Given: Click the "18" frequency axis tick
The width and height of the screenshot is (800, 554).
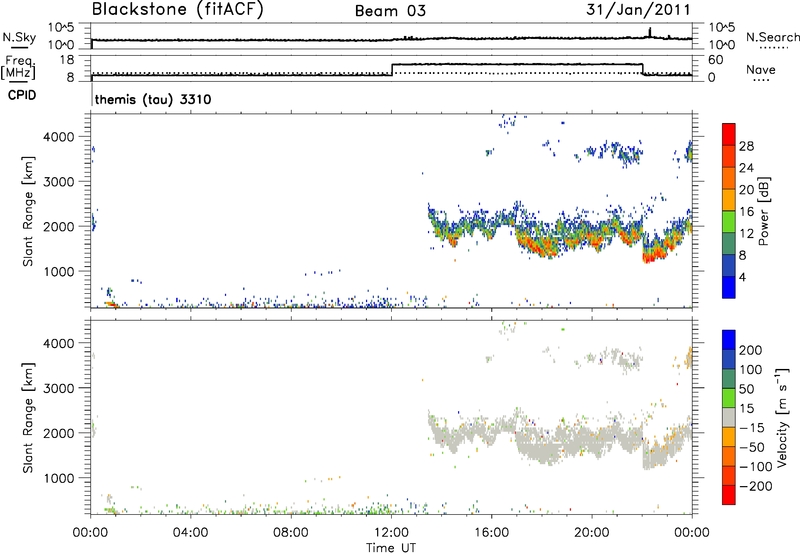Looking at the screenshot, I should [x=67, y=60].
